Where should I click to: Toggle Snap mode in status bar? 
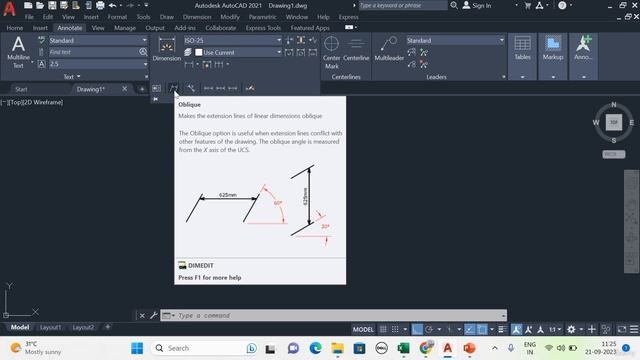point(395,329)
